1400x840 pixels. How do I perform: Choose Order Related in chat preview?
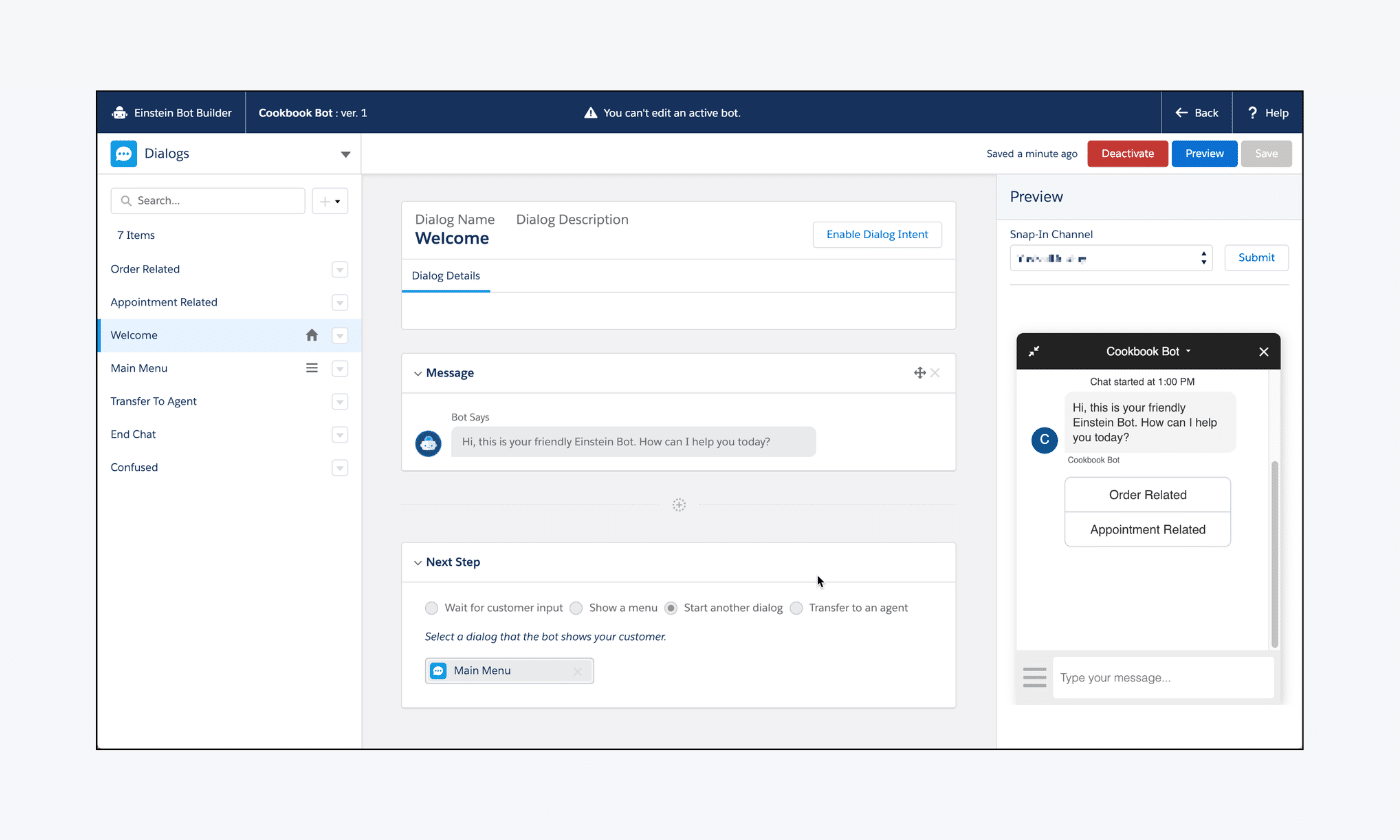(1148, 495)
